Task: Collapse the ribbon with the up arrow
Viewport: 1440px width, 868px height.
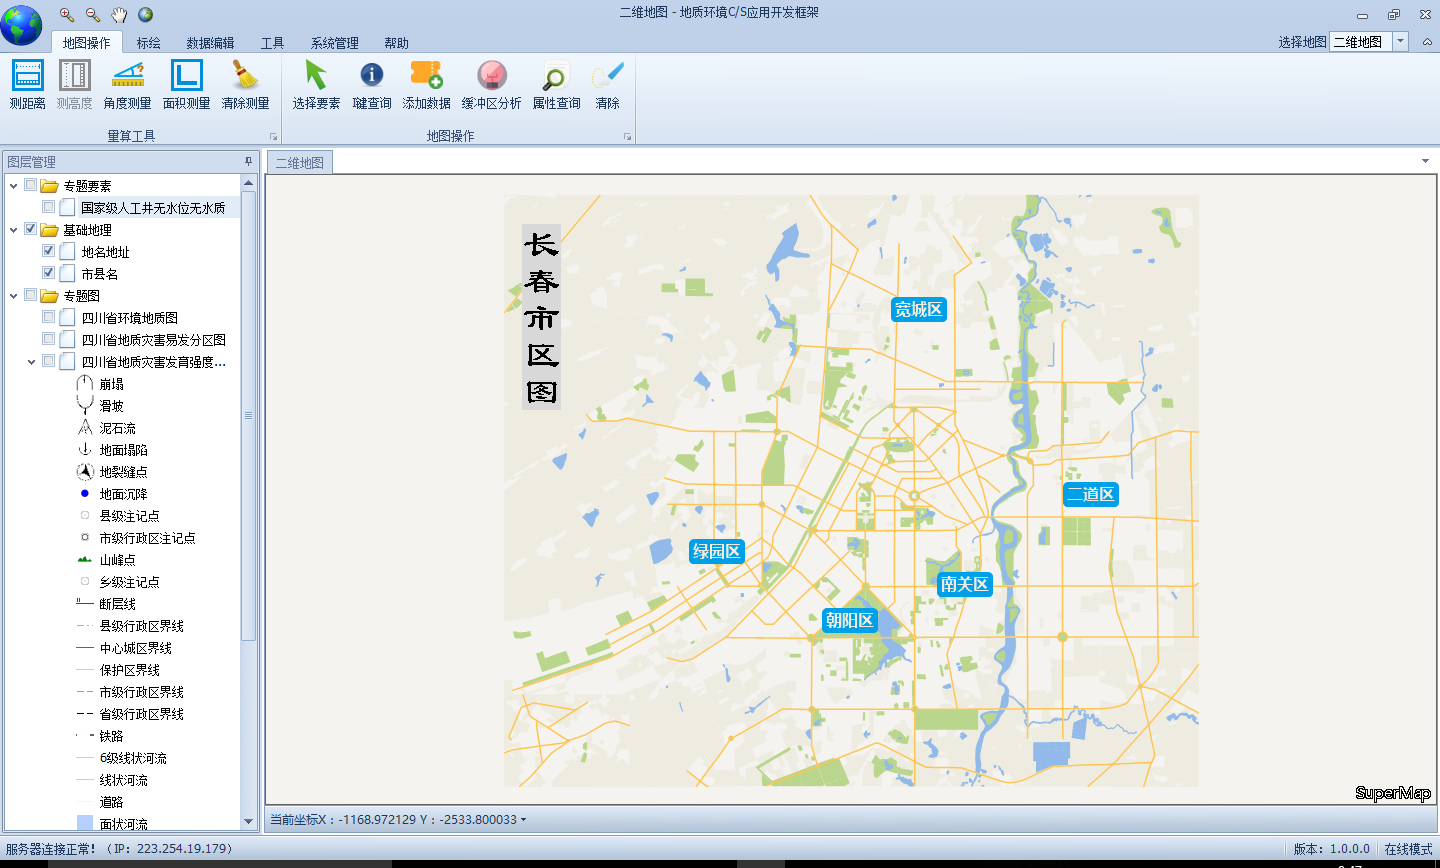Action: pos(1427,42)
